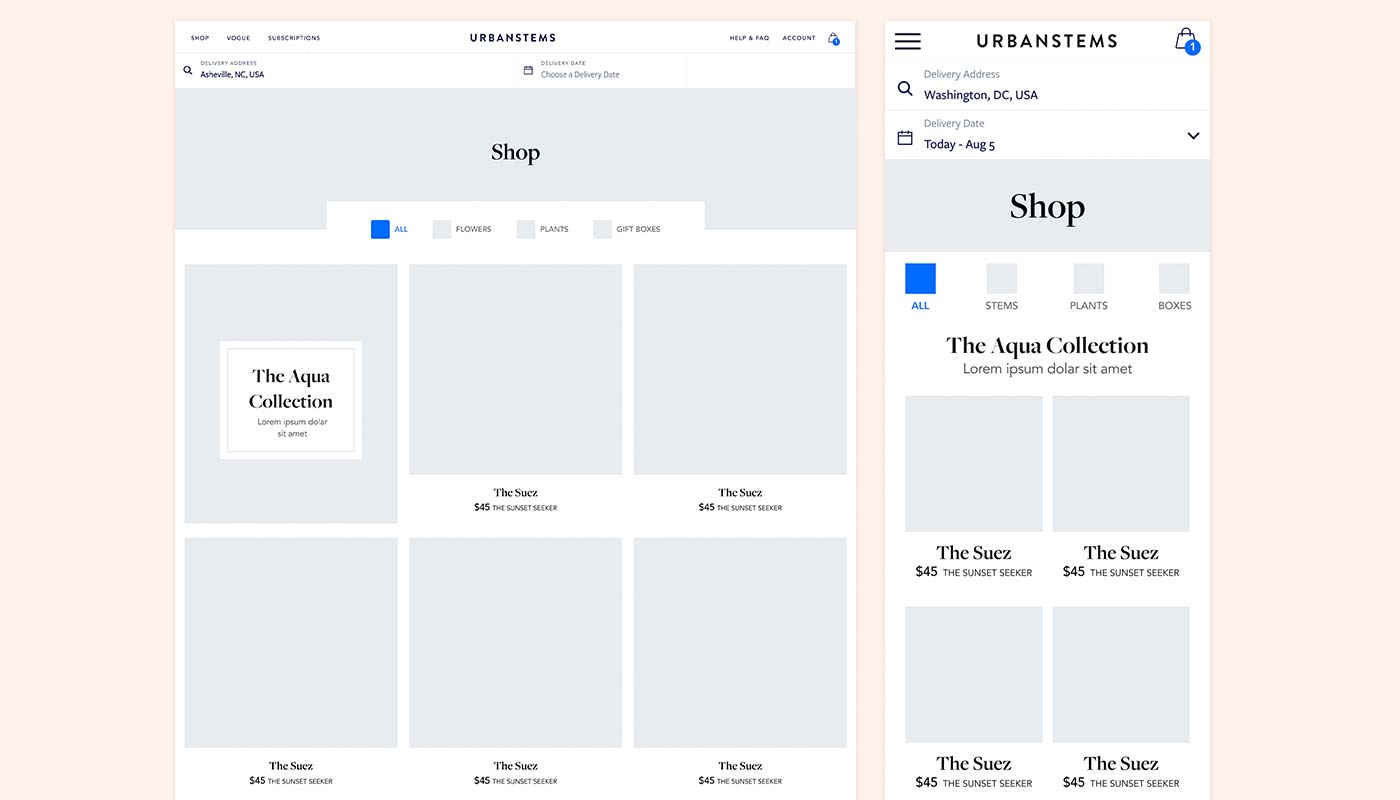Open the Shop link in the desktop navigation
Viewport: 1400px width, 800px height.
coord(200,38)
